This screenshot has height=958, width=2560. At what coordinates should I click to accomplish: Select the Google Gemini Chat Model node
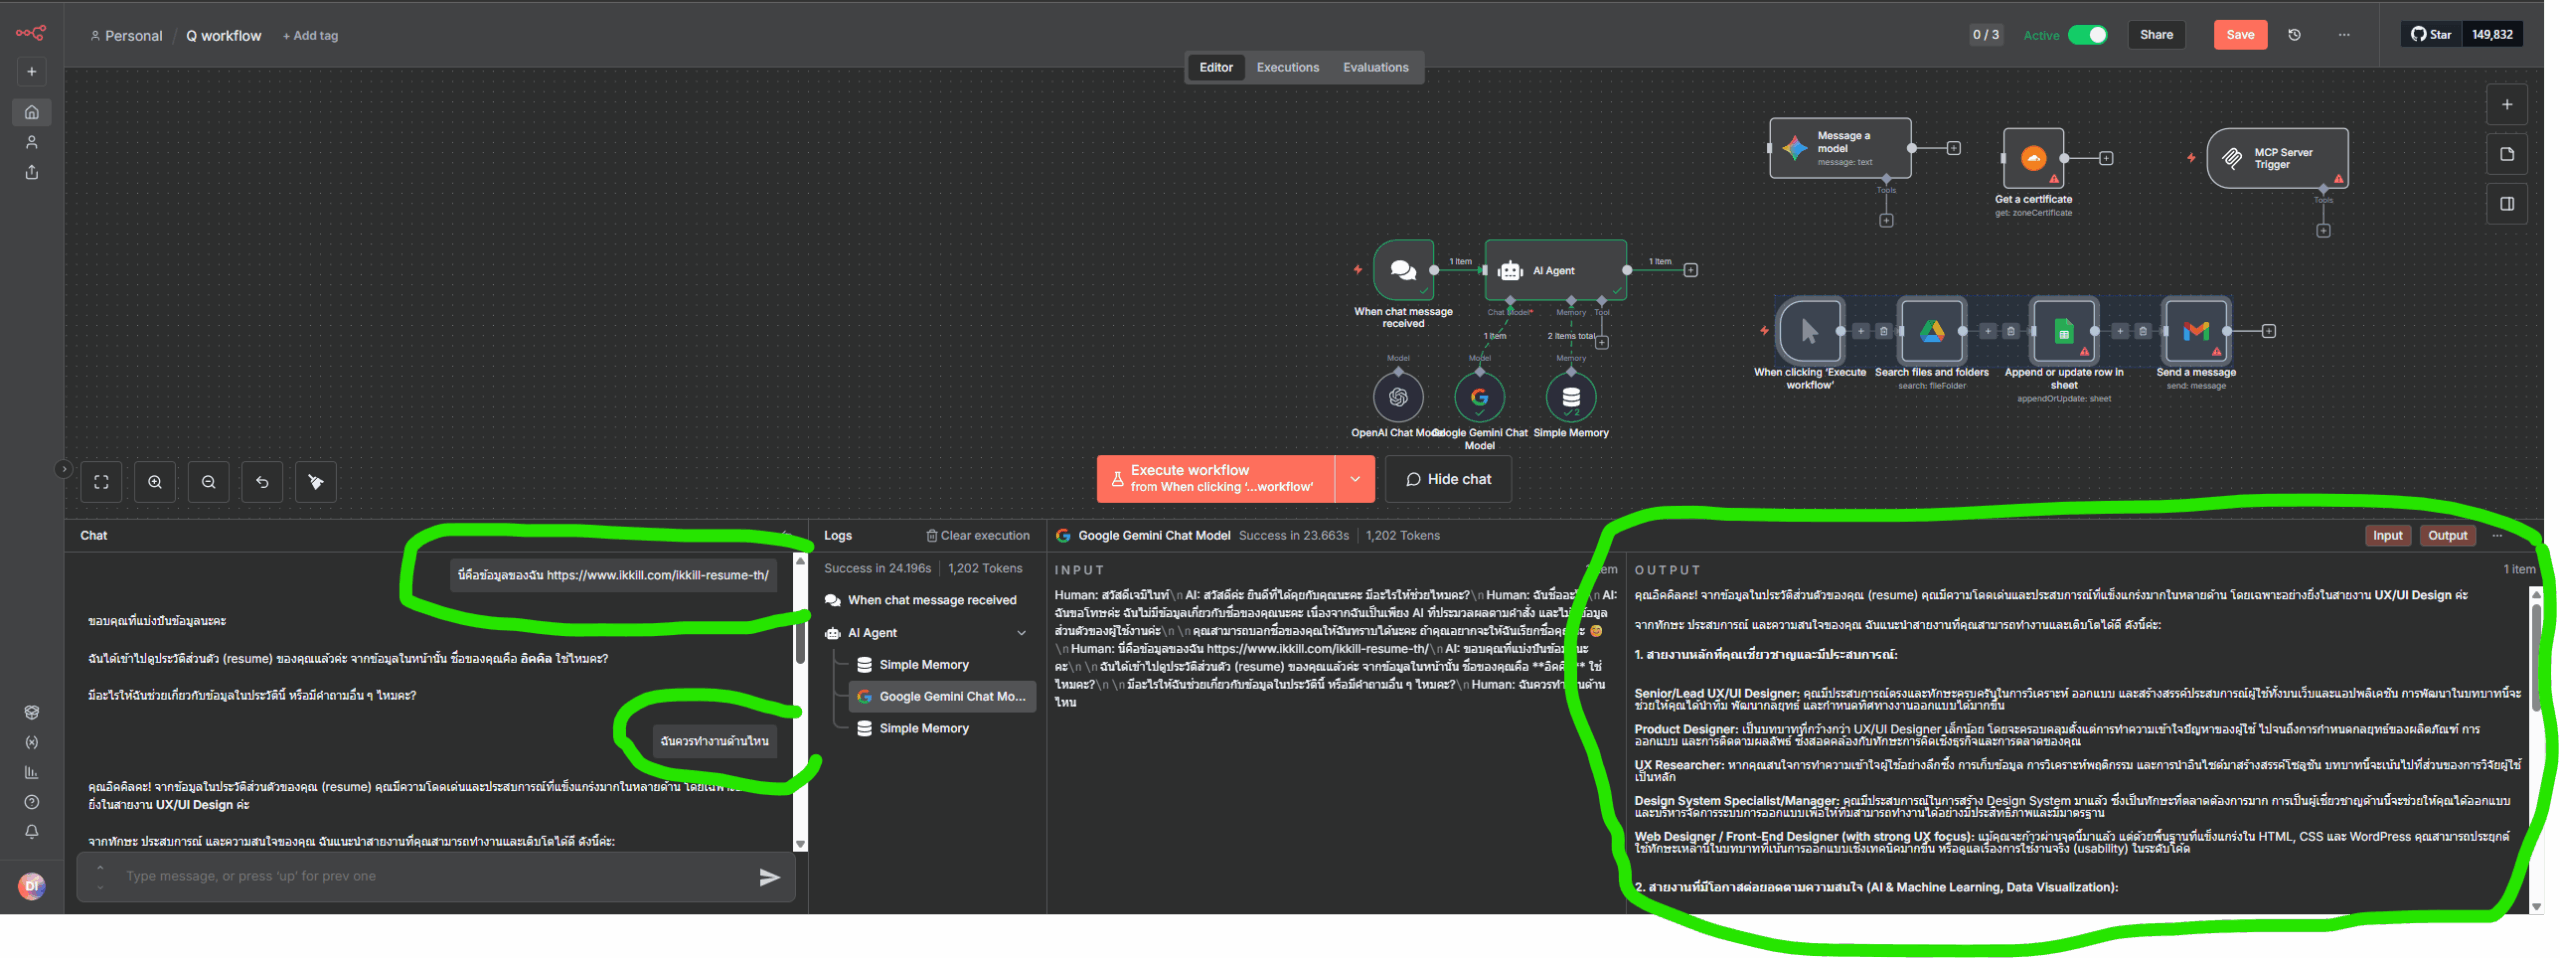coord(1479,397)
